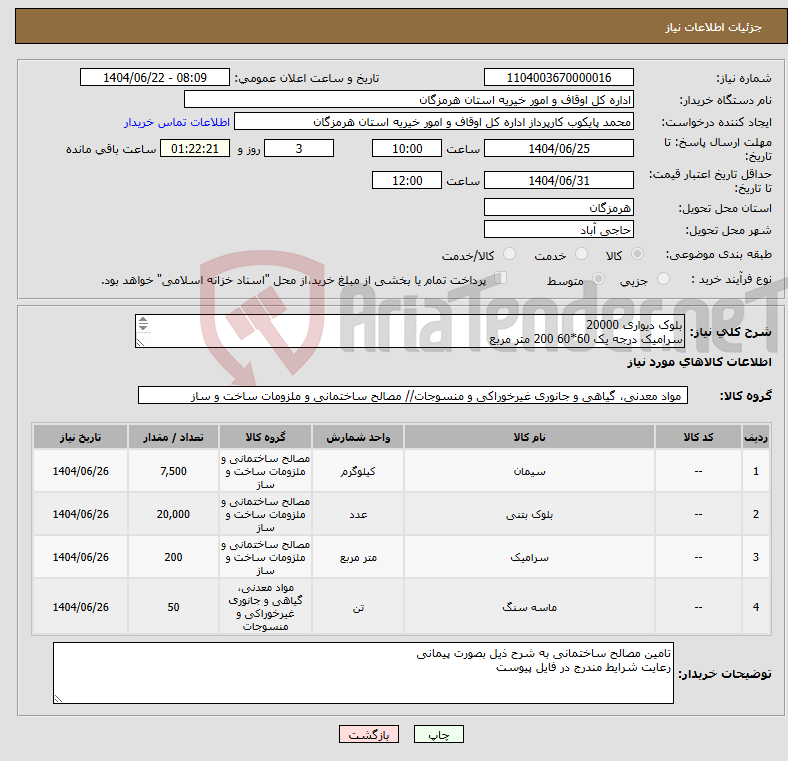Click the گروه کالا column header
The height and width of the screenshot is (761, 788).
(x=265, y=437)
